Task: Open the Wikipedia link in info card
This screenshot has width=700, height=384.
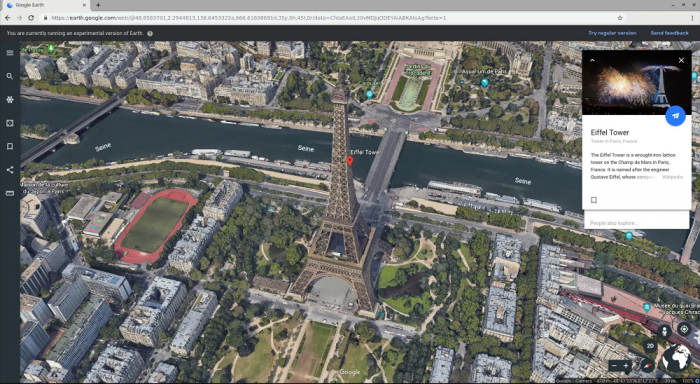Action: coord(672,177)
